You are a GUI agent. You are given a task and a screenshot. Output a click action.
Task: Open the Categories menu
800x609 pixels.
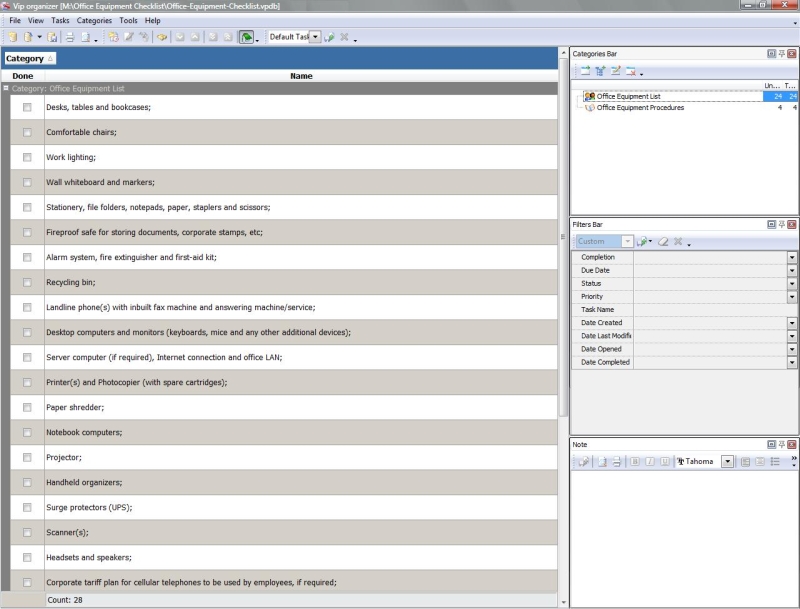(94, 20)
